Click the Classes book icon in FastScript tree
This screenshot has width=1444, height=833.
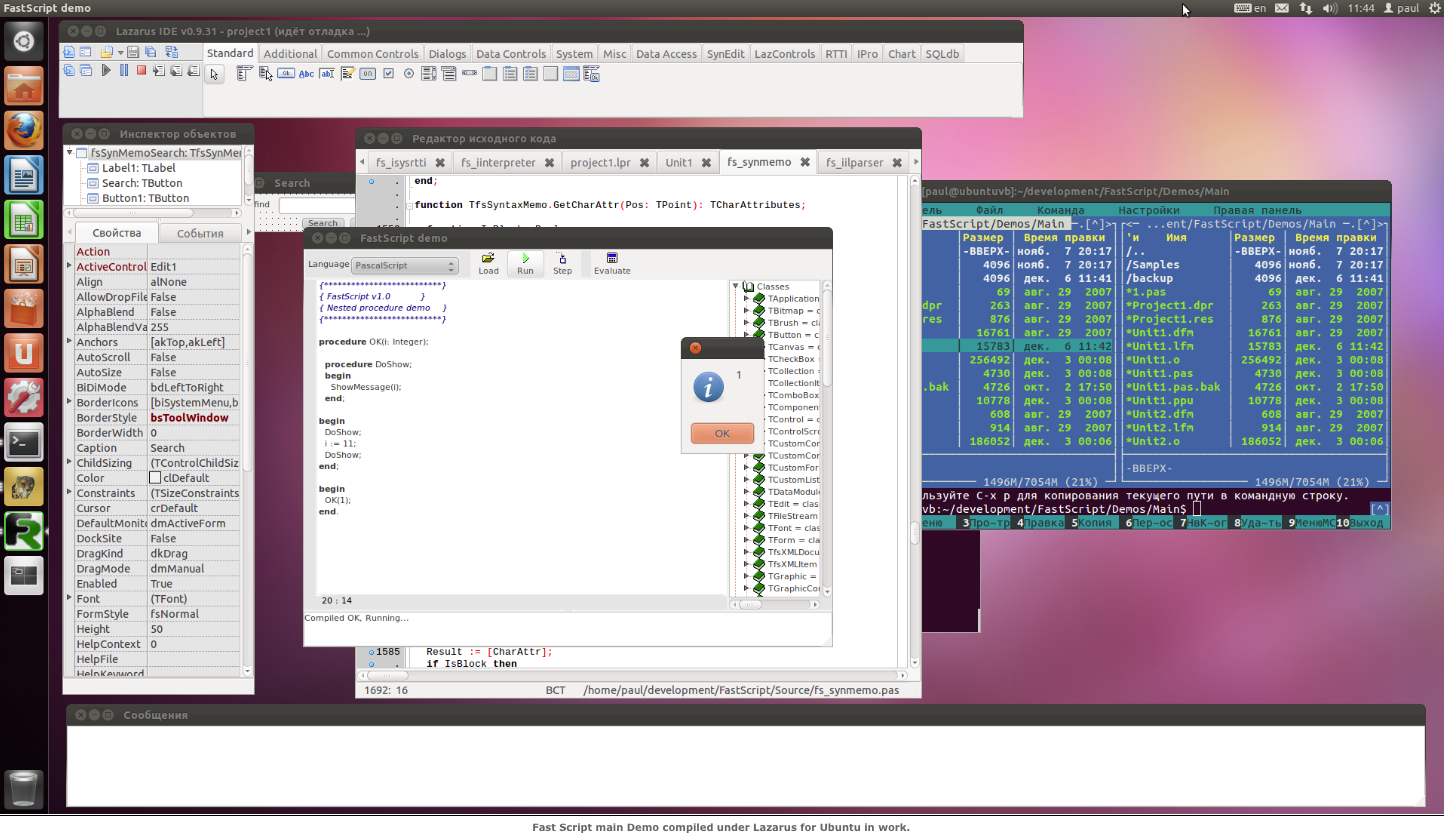(748, 287)
